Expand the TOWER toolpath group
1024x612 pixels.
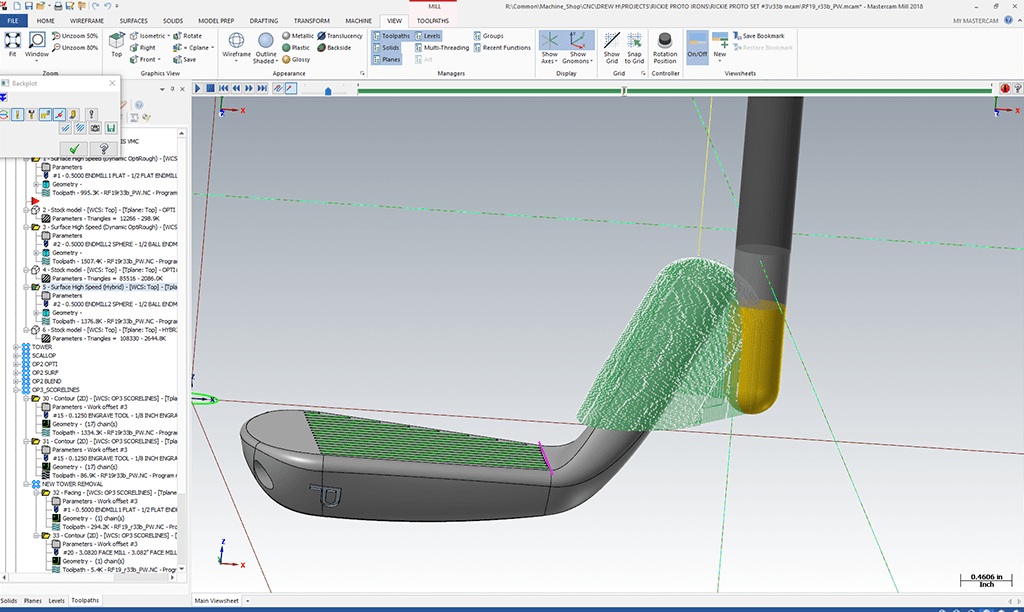(16, 347)
